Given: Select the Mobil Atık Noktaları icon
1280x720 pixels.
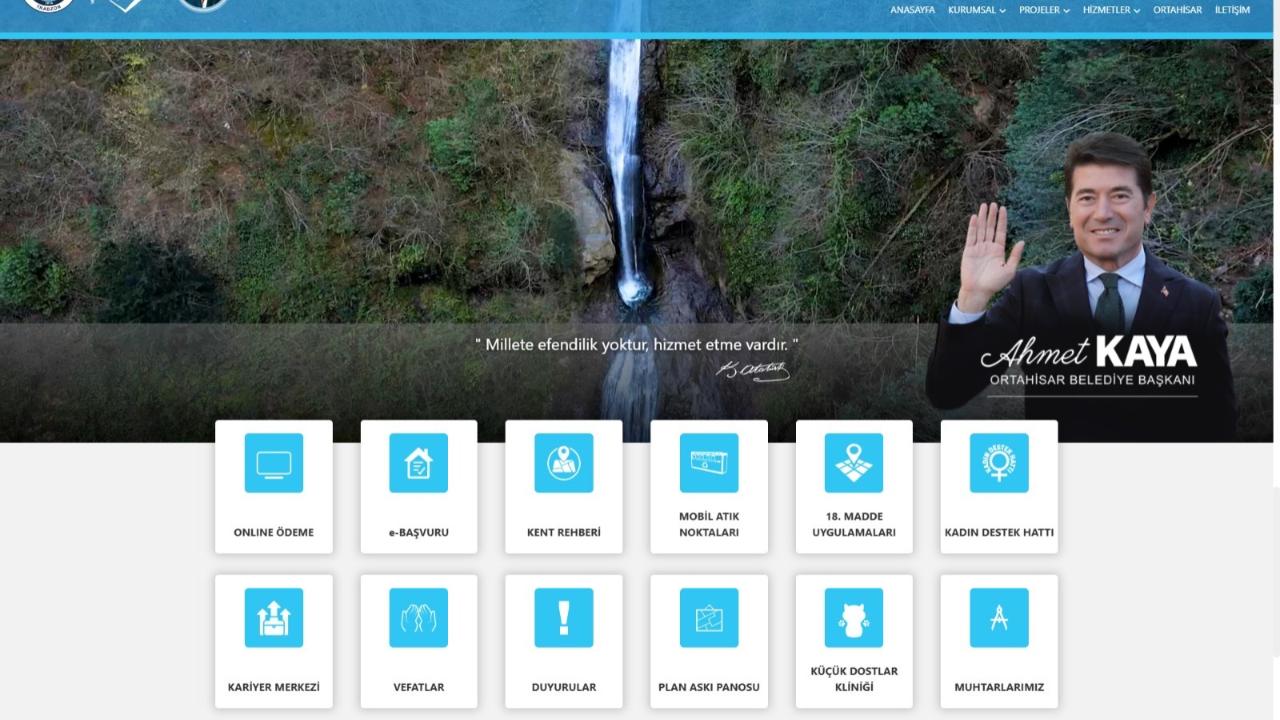Looking at the screenshot, I should pos(709,463).
